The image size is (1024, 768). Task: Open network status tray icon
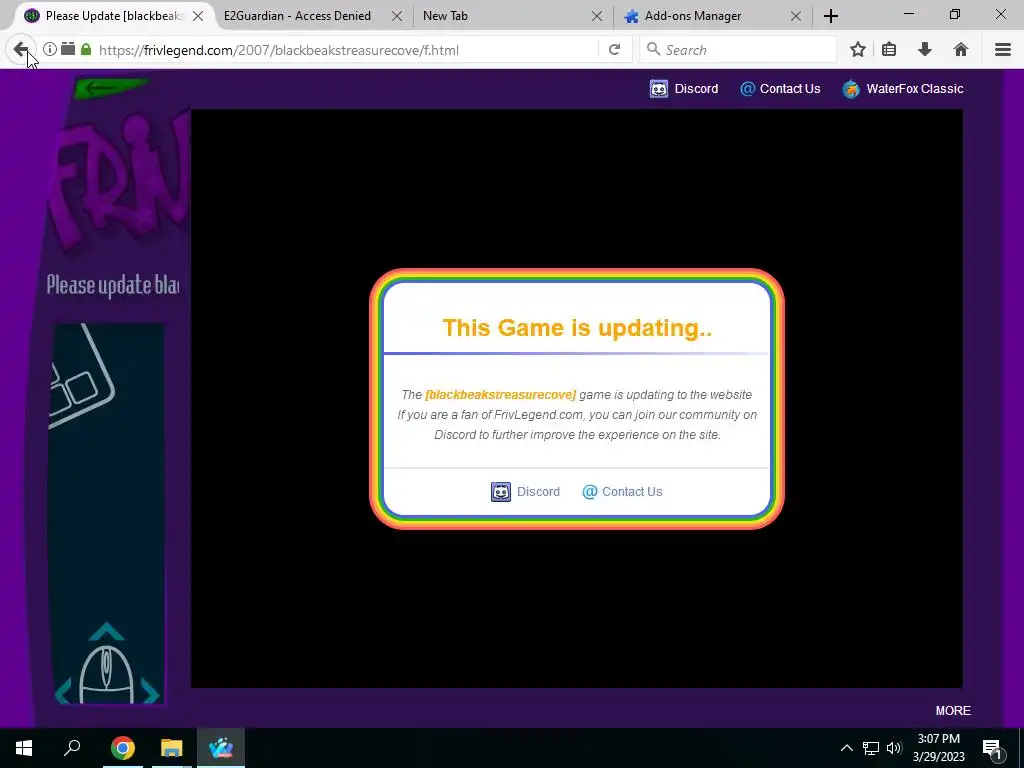point(871,748)
